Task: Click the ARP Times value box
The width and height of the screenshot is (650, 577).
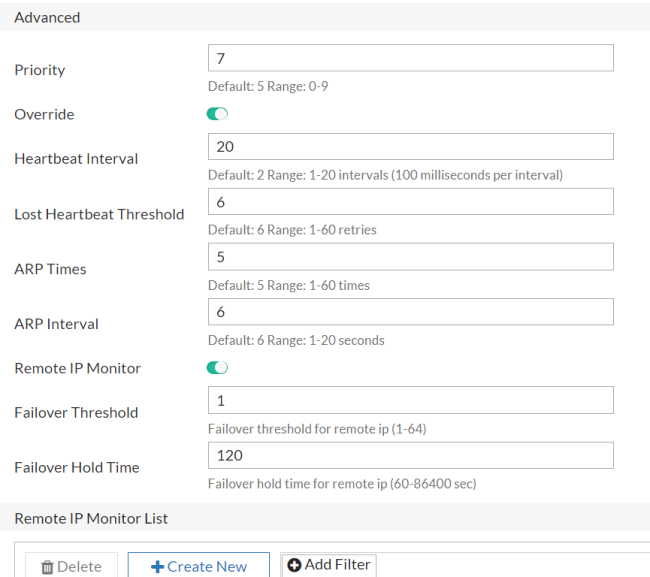Action: (410, 257)
